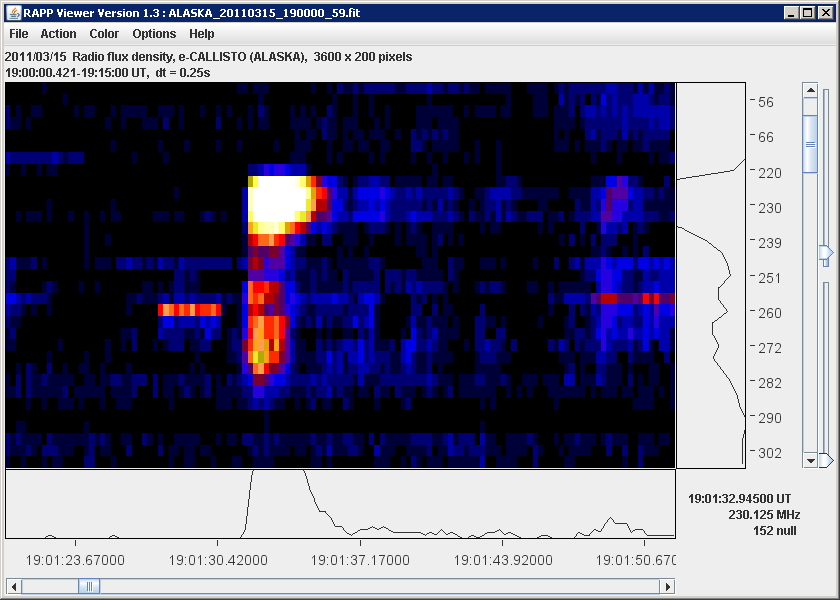Click the 66 frequency axis label

(766, 137)
